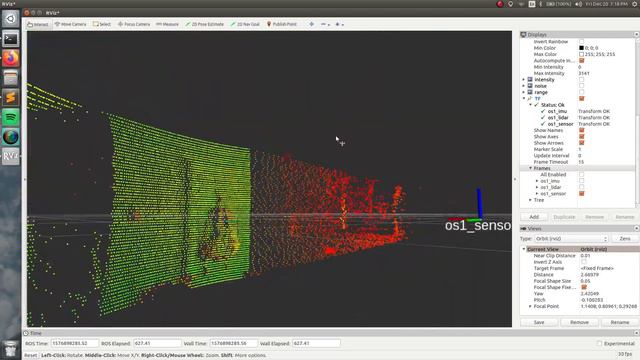The image size is (640, 360).
Task: Select the Interact tool
Action: pyautogui.click(x=38, y=24)
